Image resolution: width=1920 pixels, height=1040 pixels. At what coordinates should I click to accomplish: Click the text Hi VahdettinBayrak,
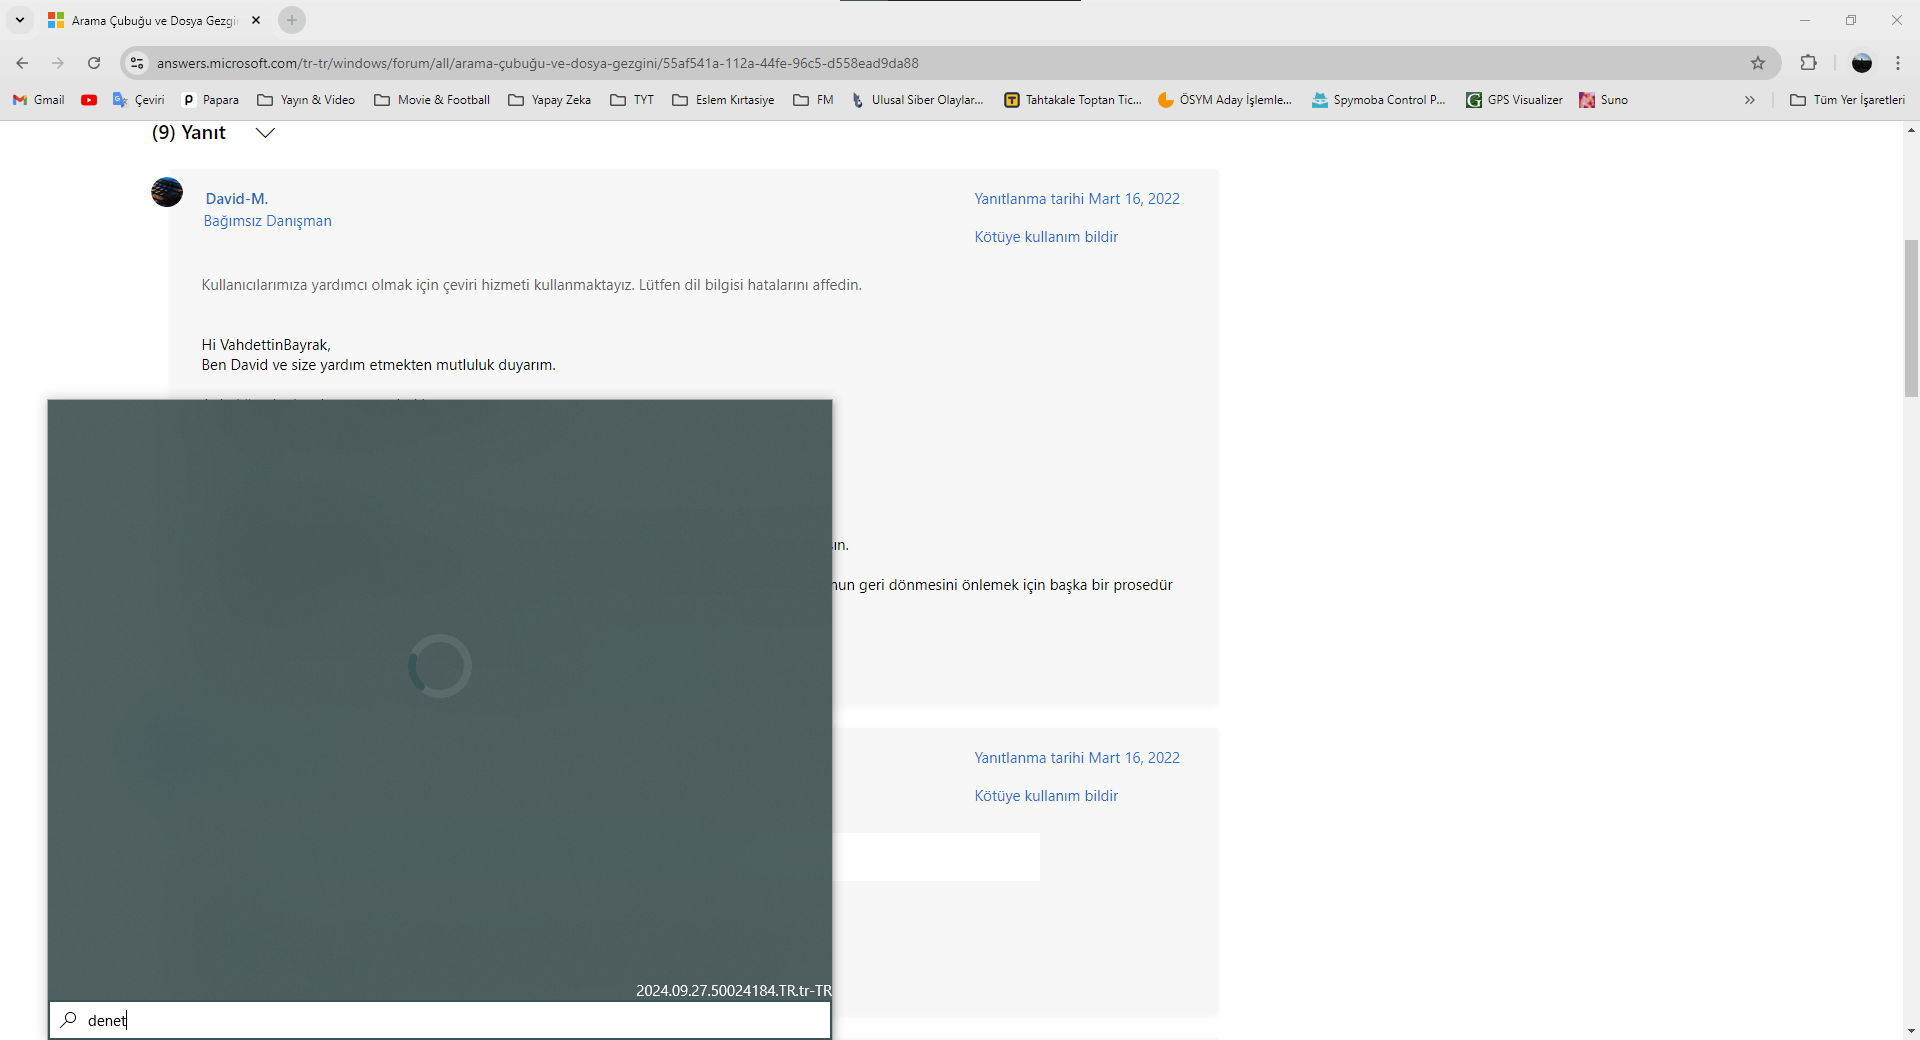point(266,345)
